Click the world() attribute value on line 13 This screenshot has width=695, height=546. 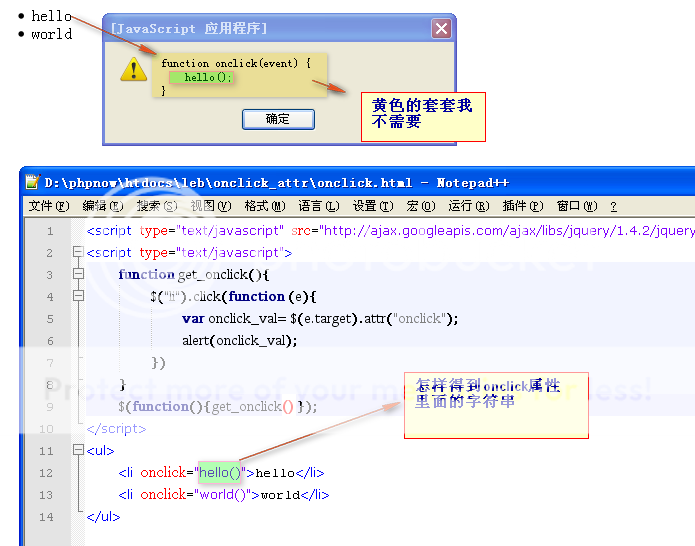click(223, 495)
